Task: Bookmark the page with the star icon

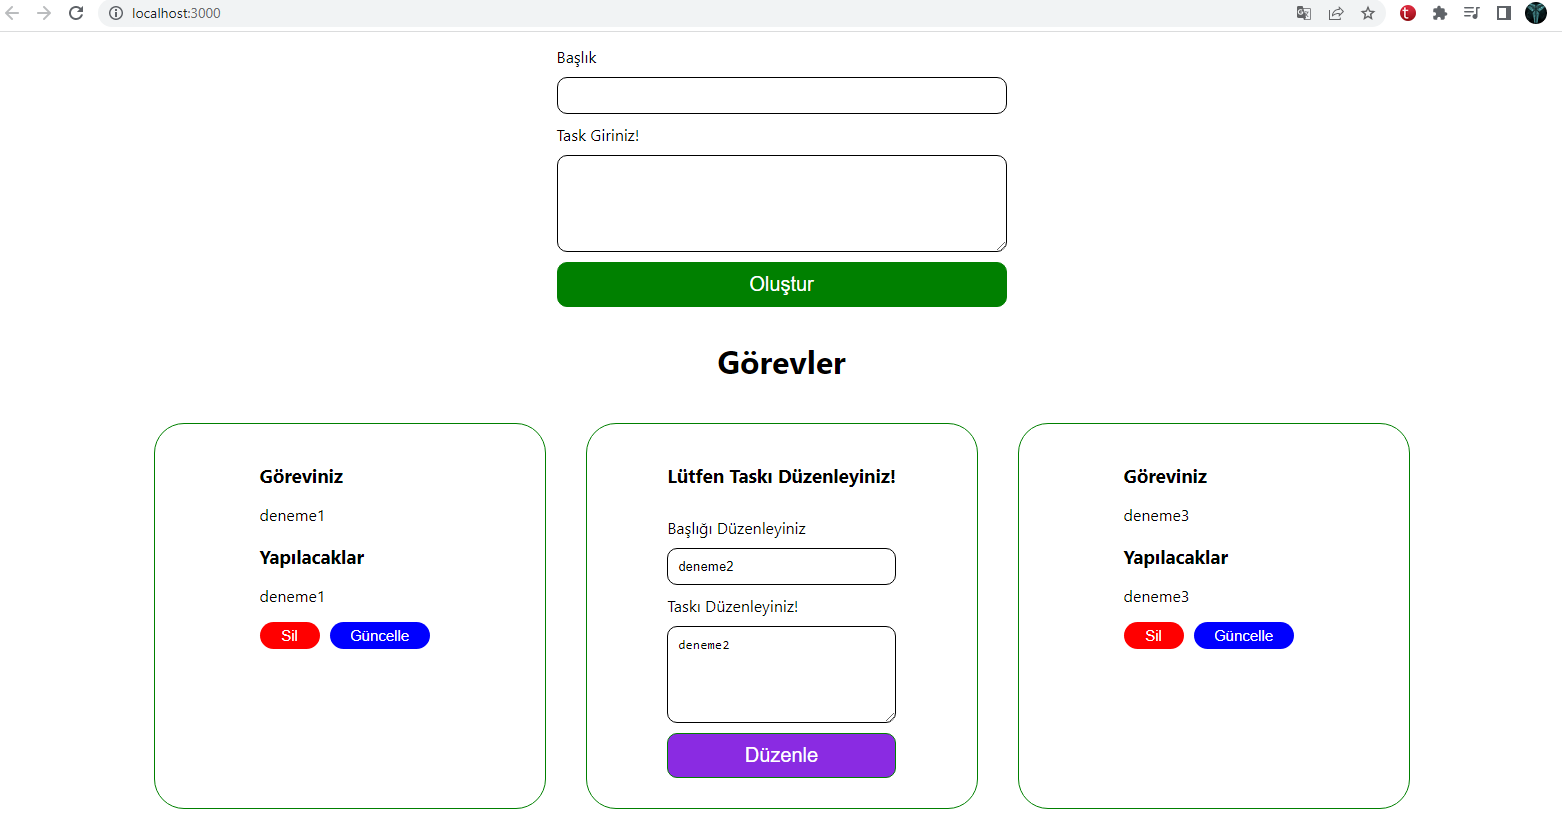Action: click(1368, 13)
